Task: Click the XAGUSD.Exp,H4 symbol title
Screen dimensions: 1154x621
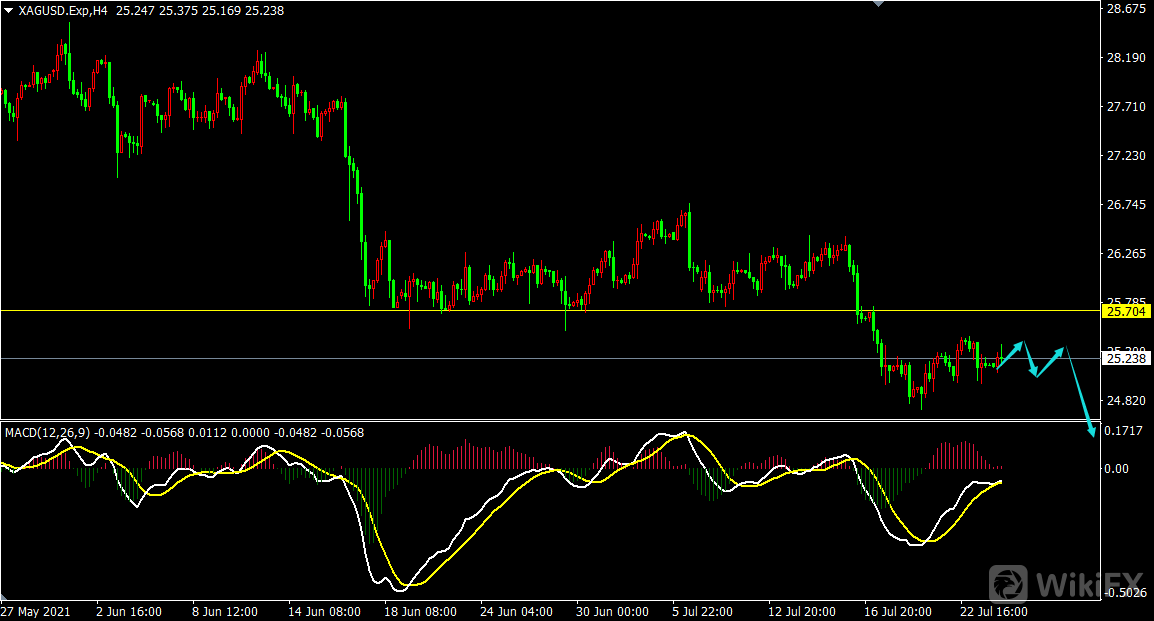Action: 61,10
